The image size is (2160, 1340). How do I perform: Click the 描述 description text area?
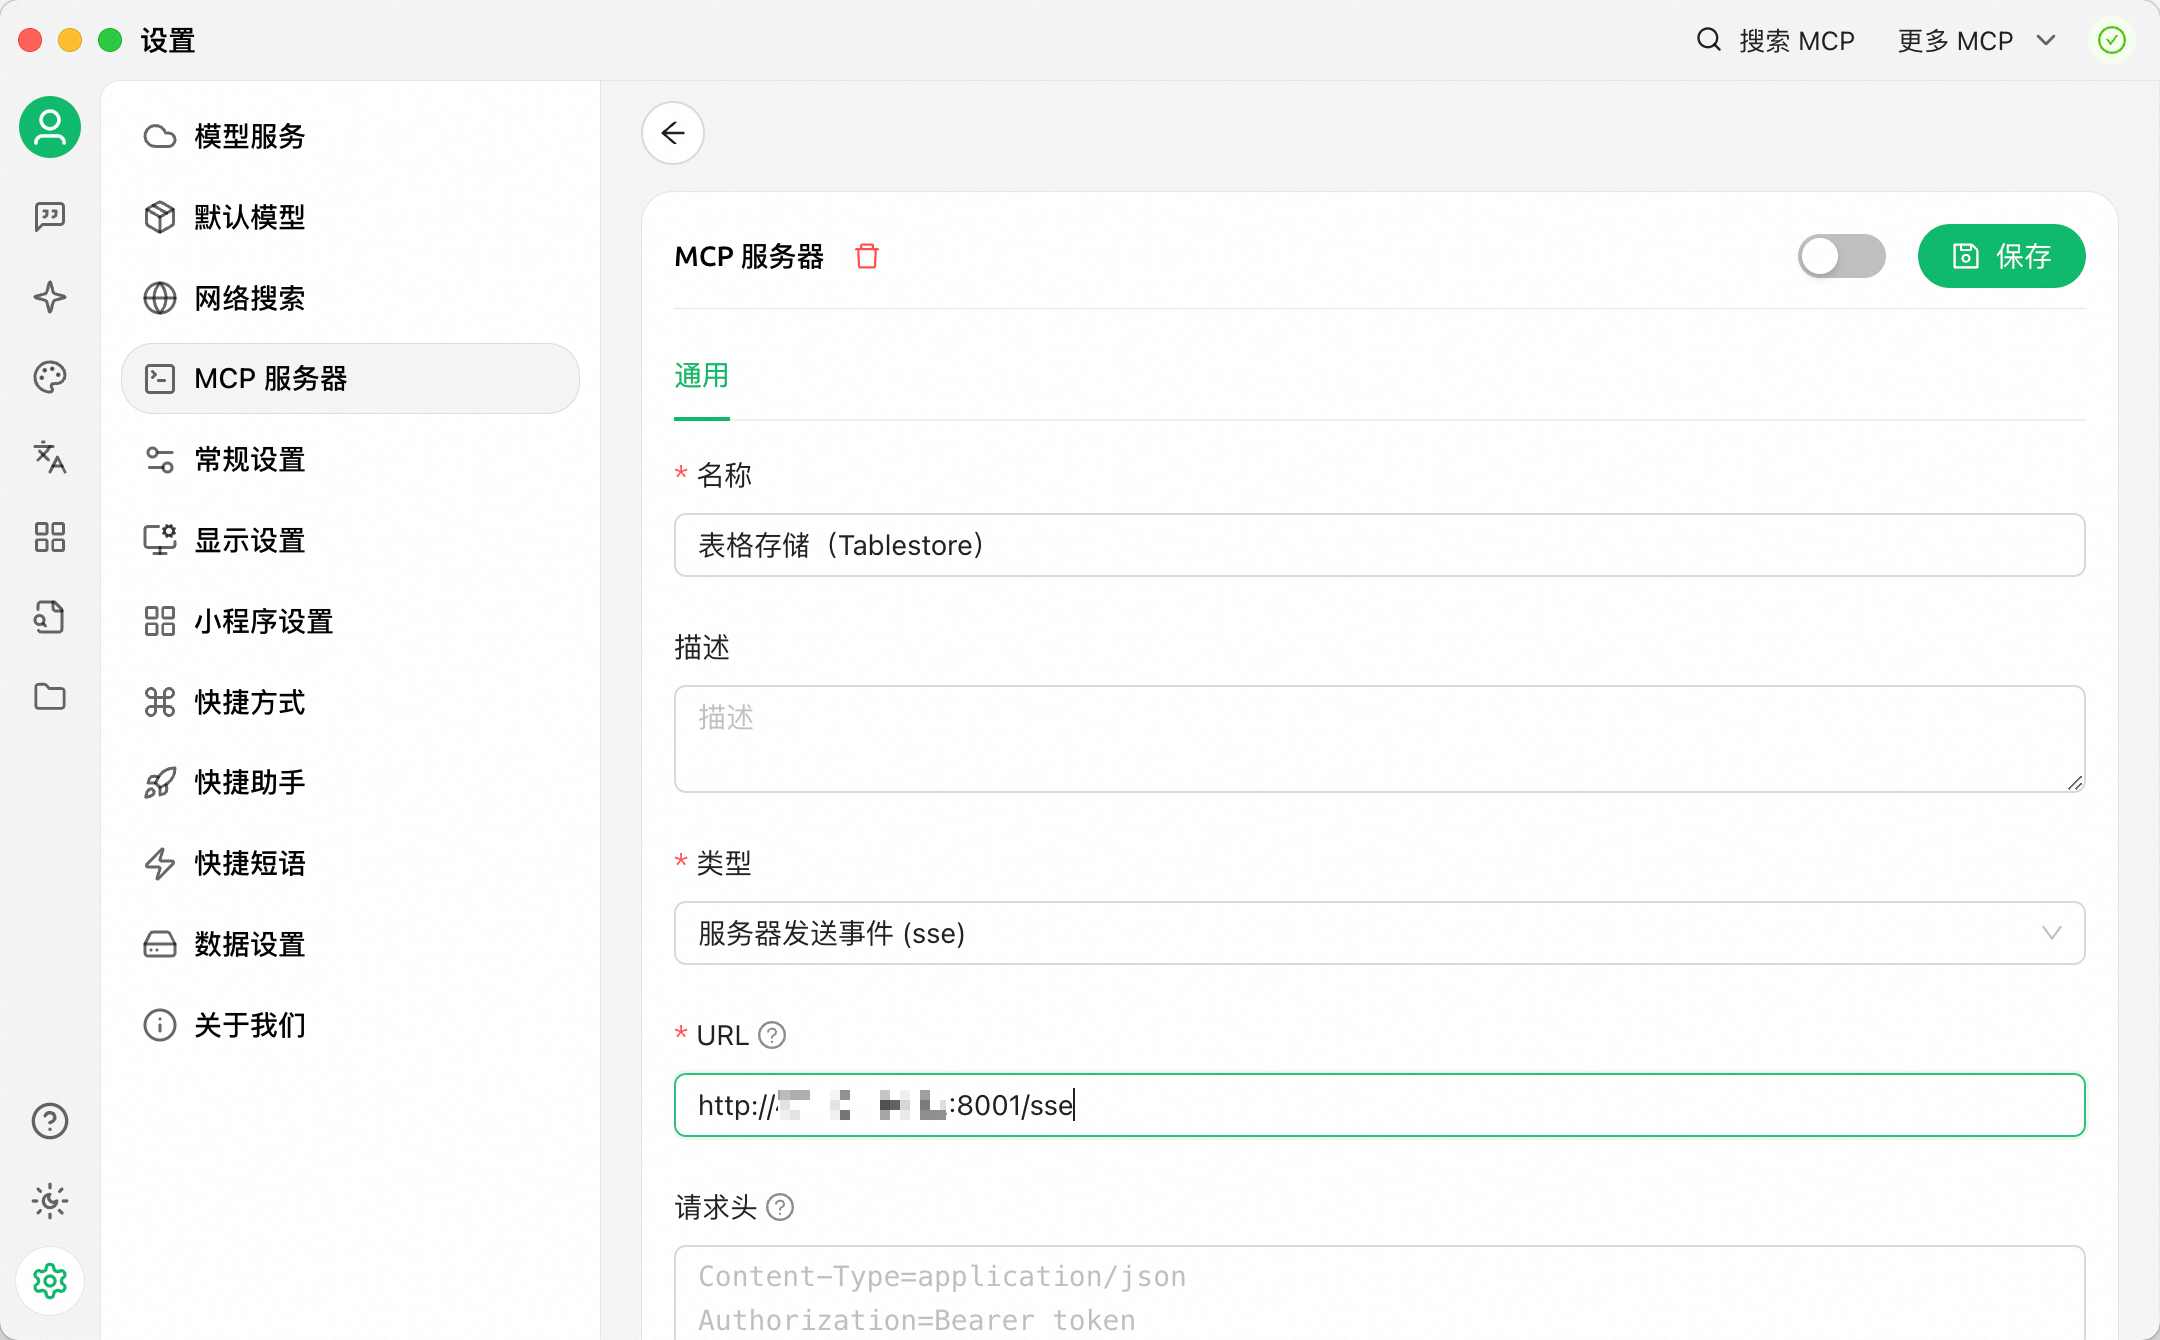pos(1379,739)
